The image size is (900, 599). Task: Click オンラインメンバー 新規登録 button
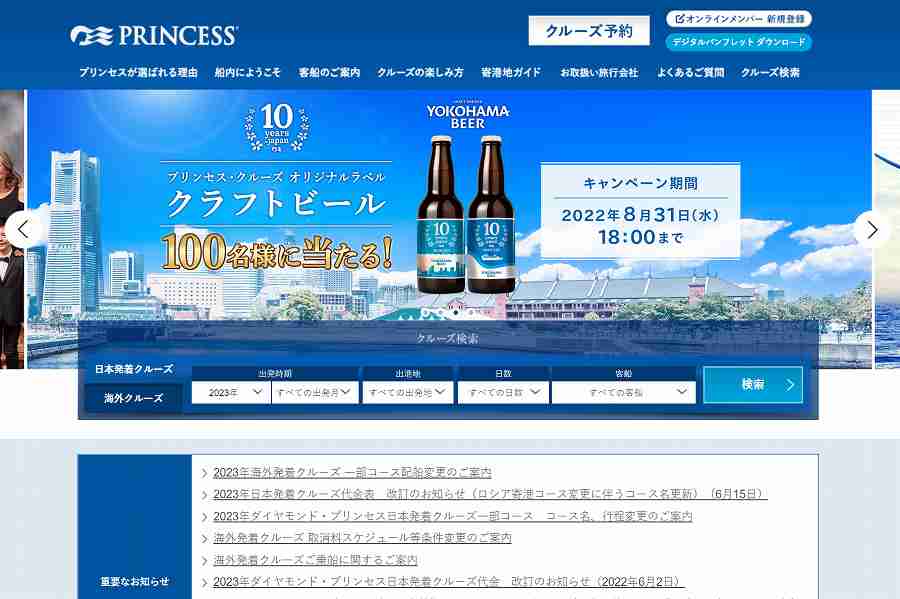click(x=739, y=19)
